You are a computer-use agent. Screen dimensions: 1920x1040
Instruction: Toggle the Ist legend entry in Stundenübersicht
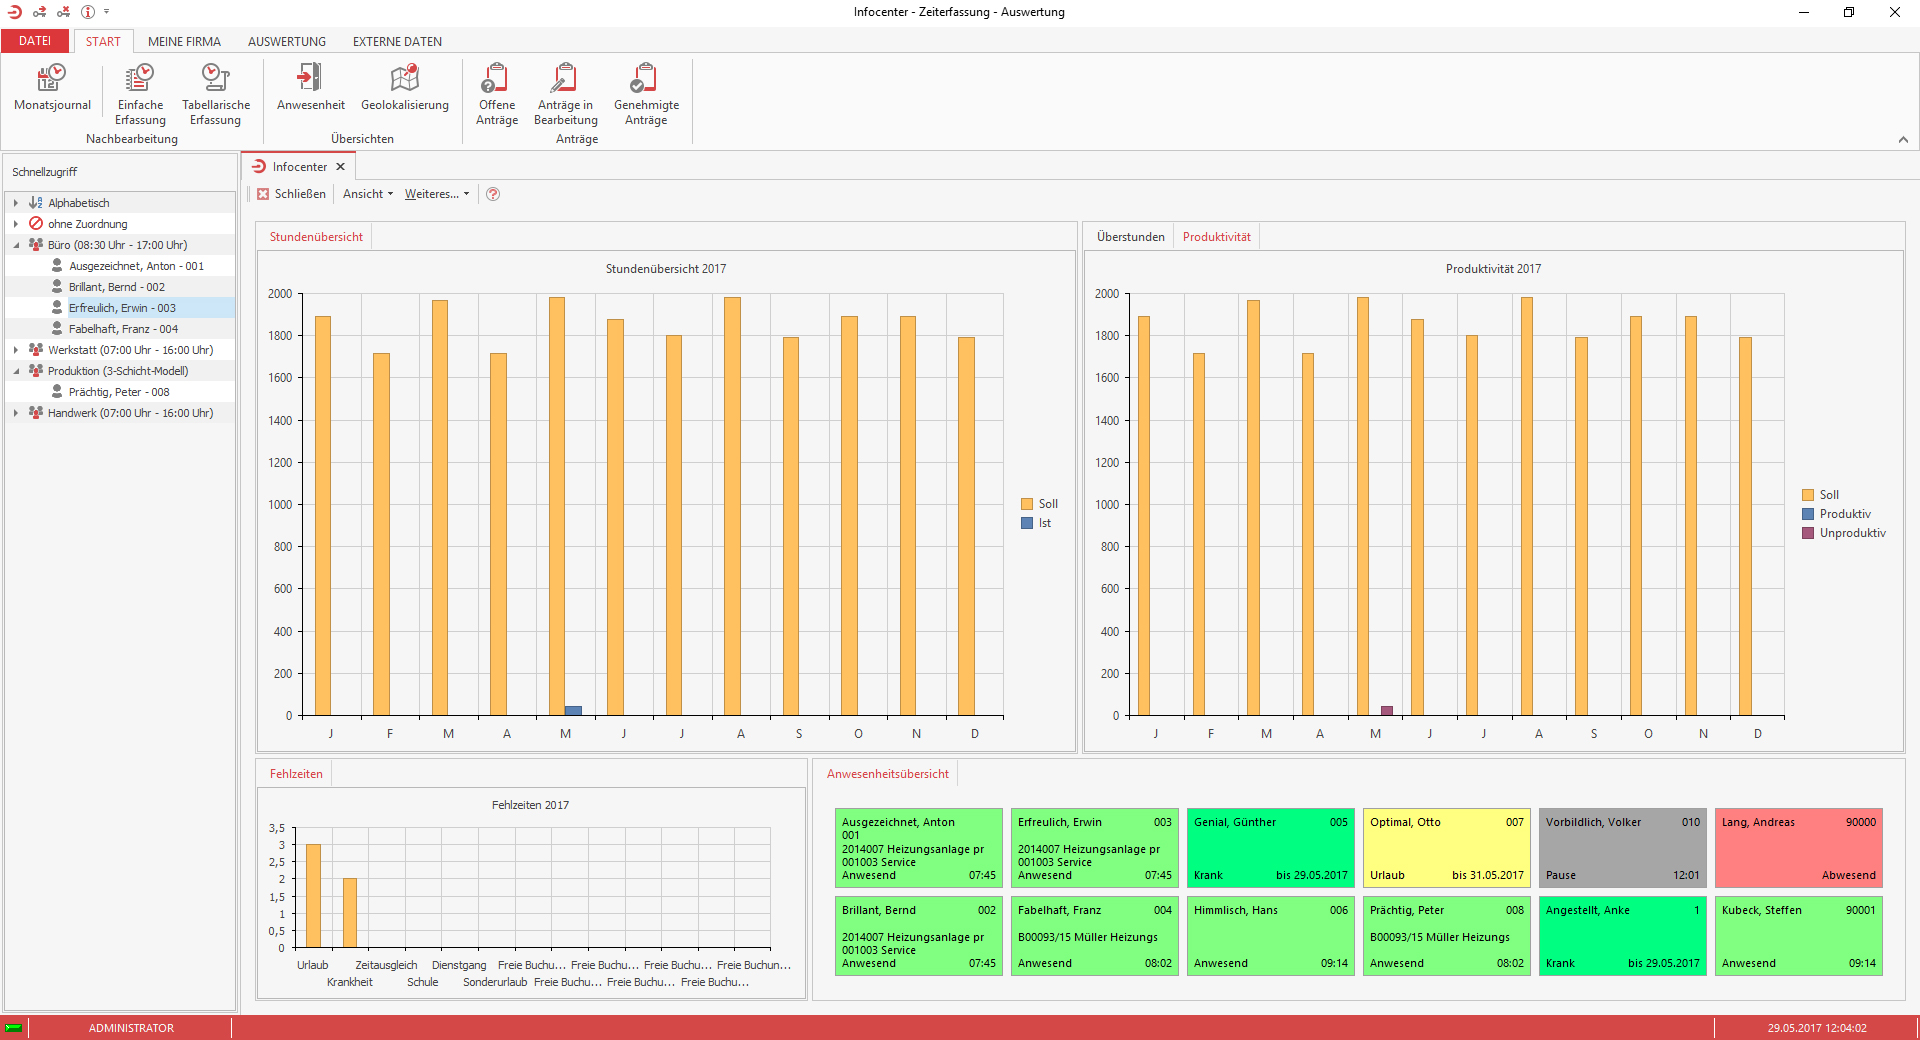1036,523
